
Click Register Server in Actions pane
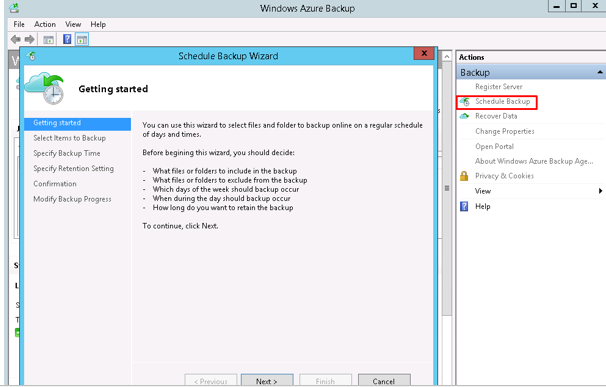click(x=499, y=87)
